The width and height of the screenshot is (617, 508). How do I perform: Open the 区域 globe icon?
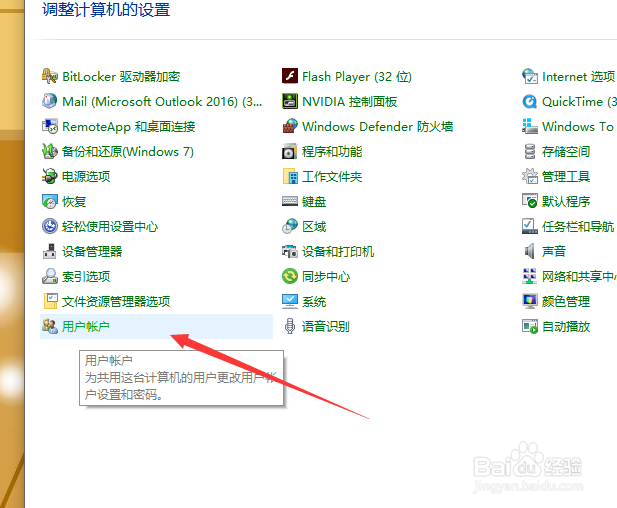click(290, 226)
